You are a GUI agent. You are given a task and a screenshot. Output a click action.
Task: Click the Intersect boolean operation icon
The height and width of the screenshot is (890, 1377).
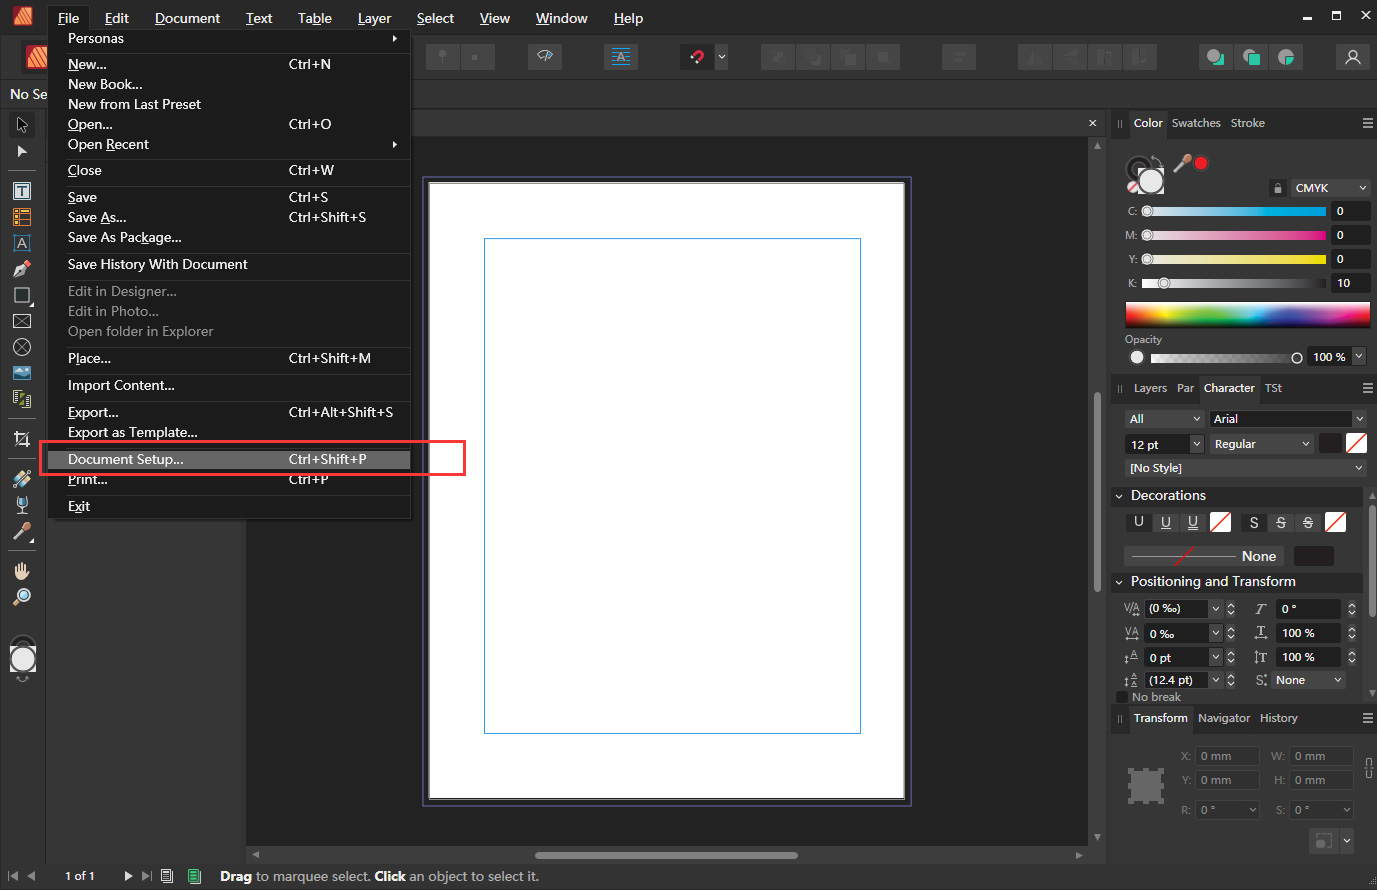pyautogui.click(x=1287, y=57)
